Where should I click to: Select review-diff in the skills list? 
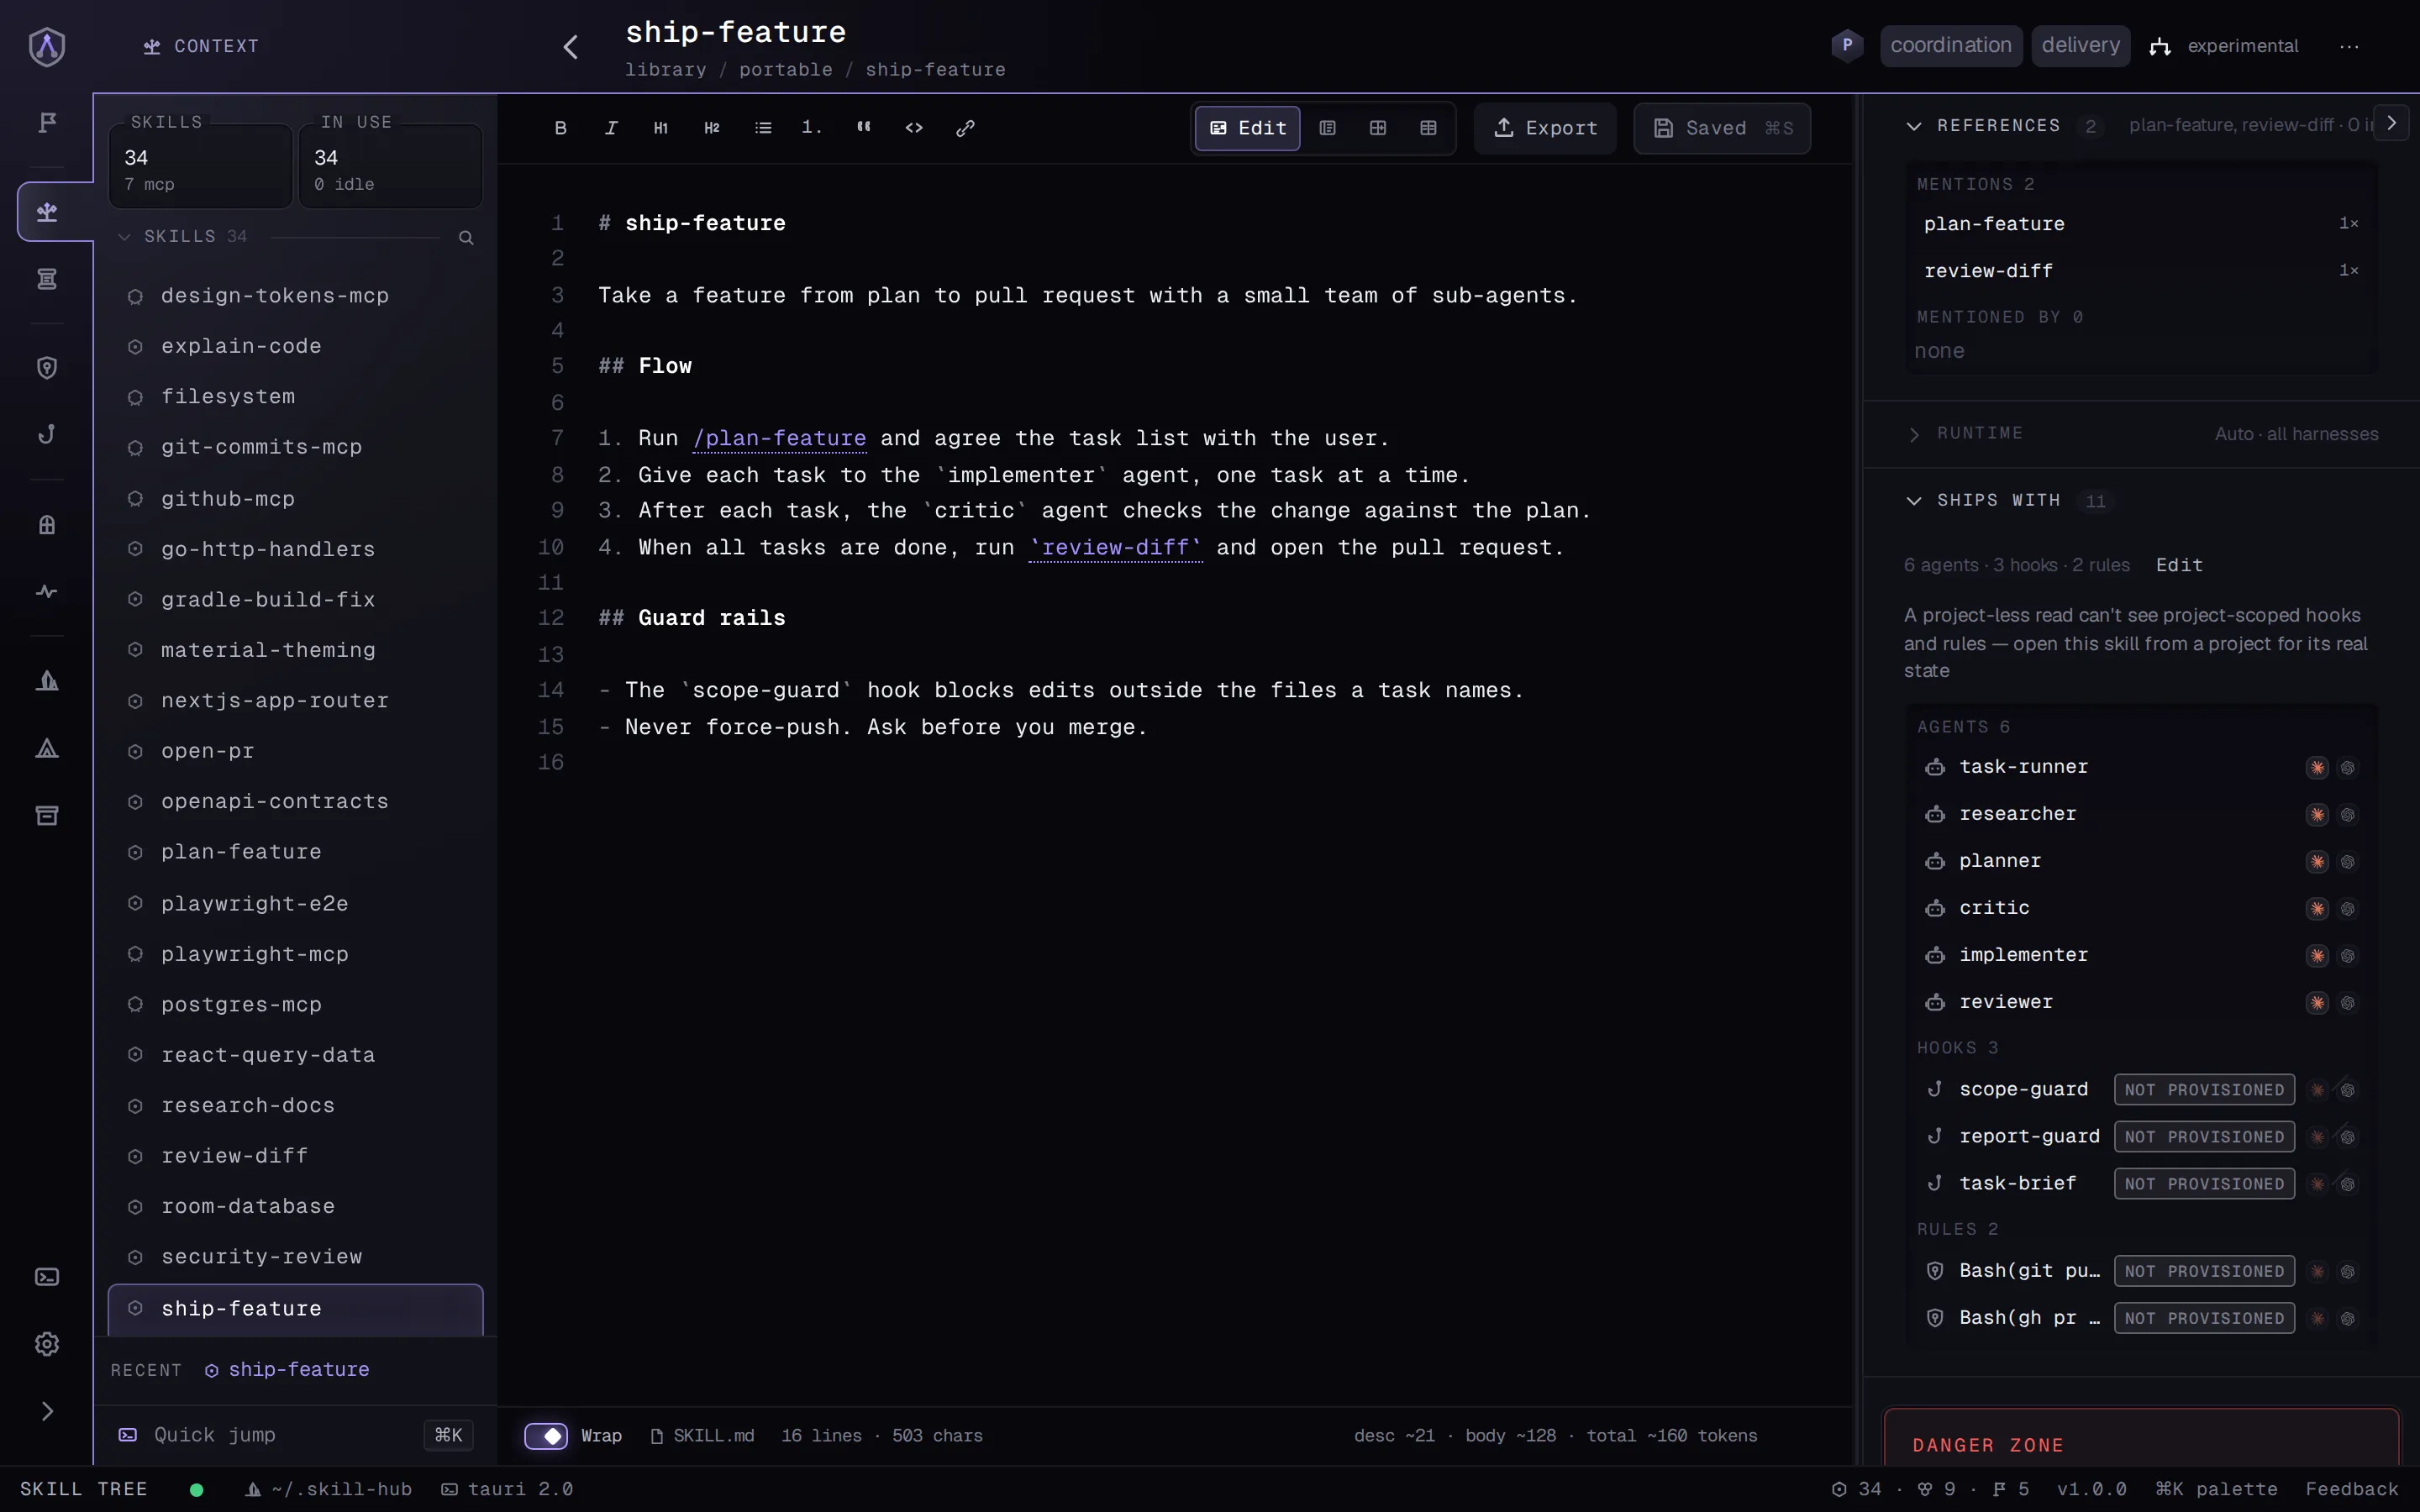pyautogui.click(x=296, y=1156)
